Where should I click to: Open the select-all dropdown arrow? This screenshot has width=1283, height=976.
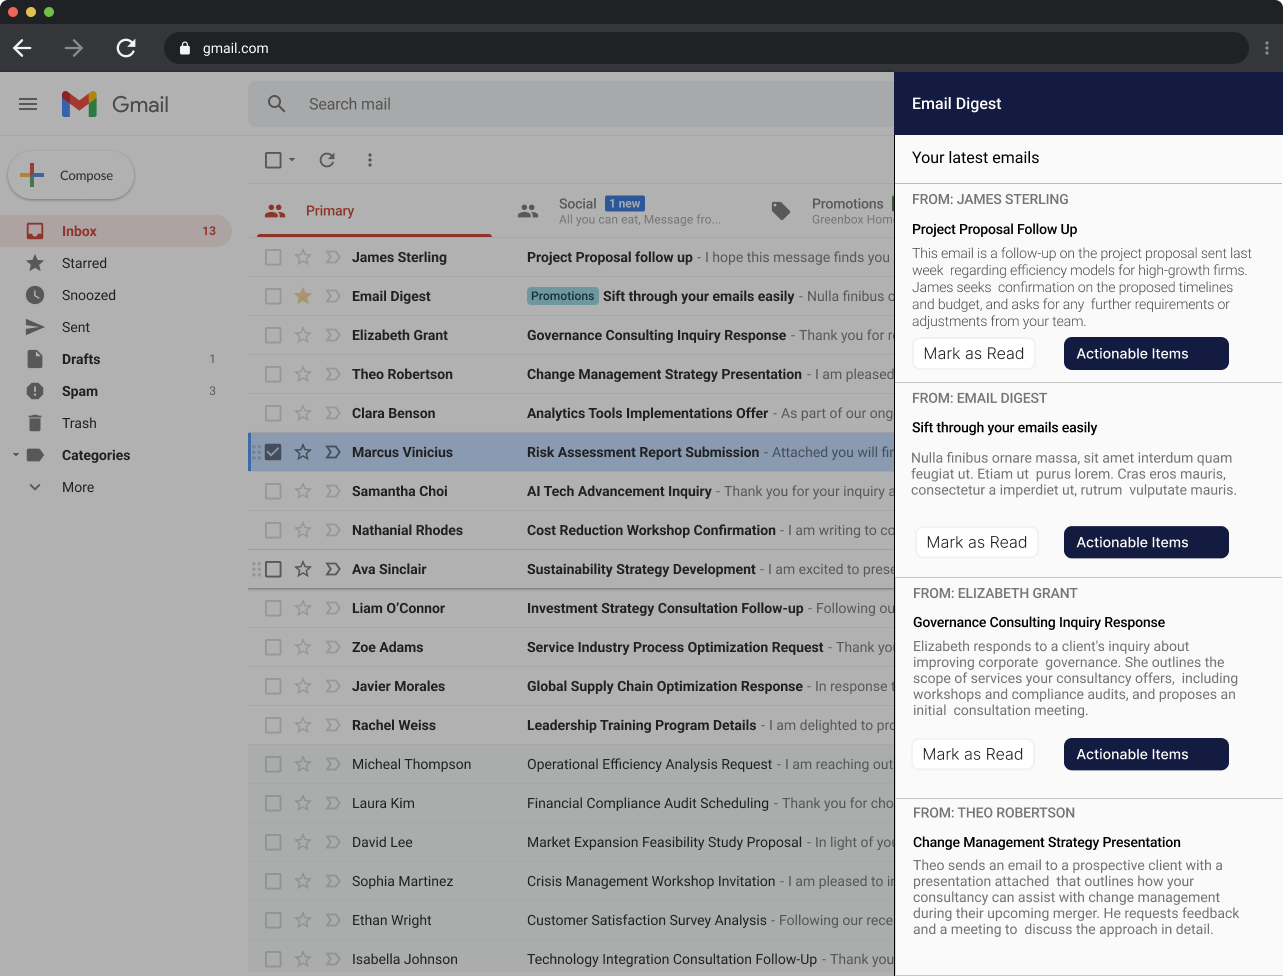click(x=292, y=160)
